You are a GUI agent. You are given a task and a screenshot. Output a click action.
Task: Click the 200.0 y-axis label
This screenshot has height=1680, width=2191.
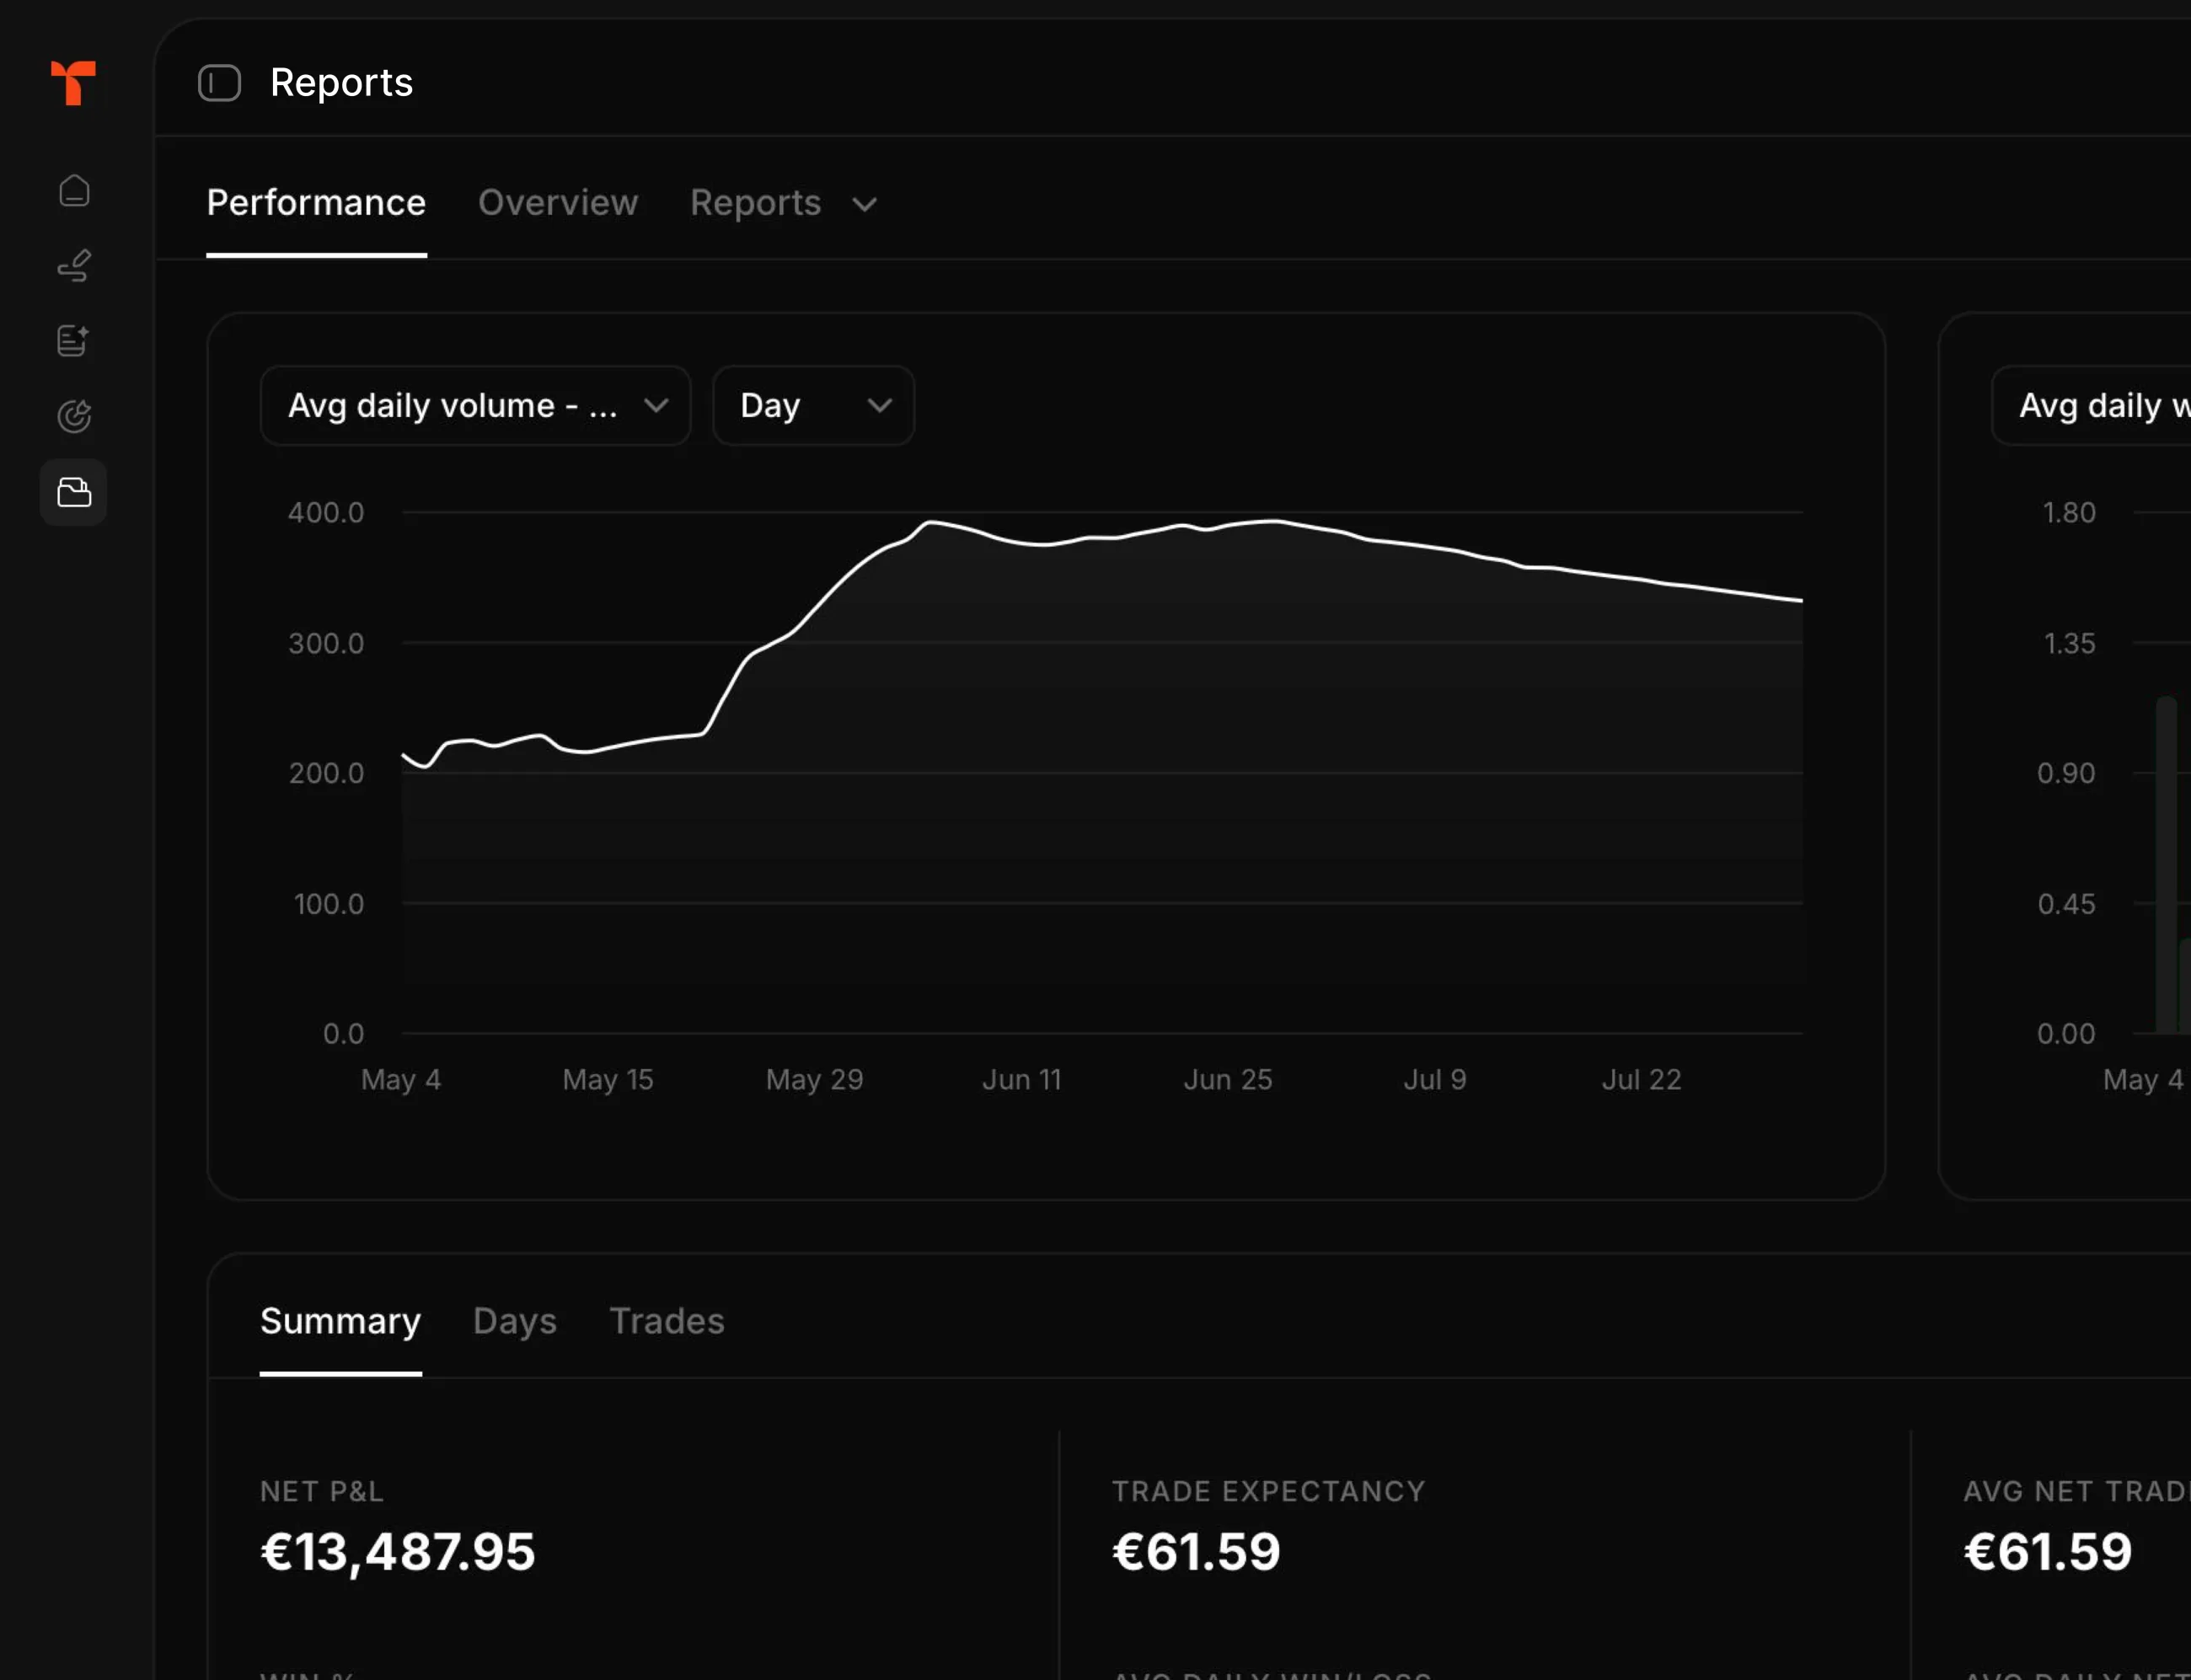[326, 773]
